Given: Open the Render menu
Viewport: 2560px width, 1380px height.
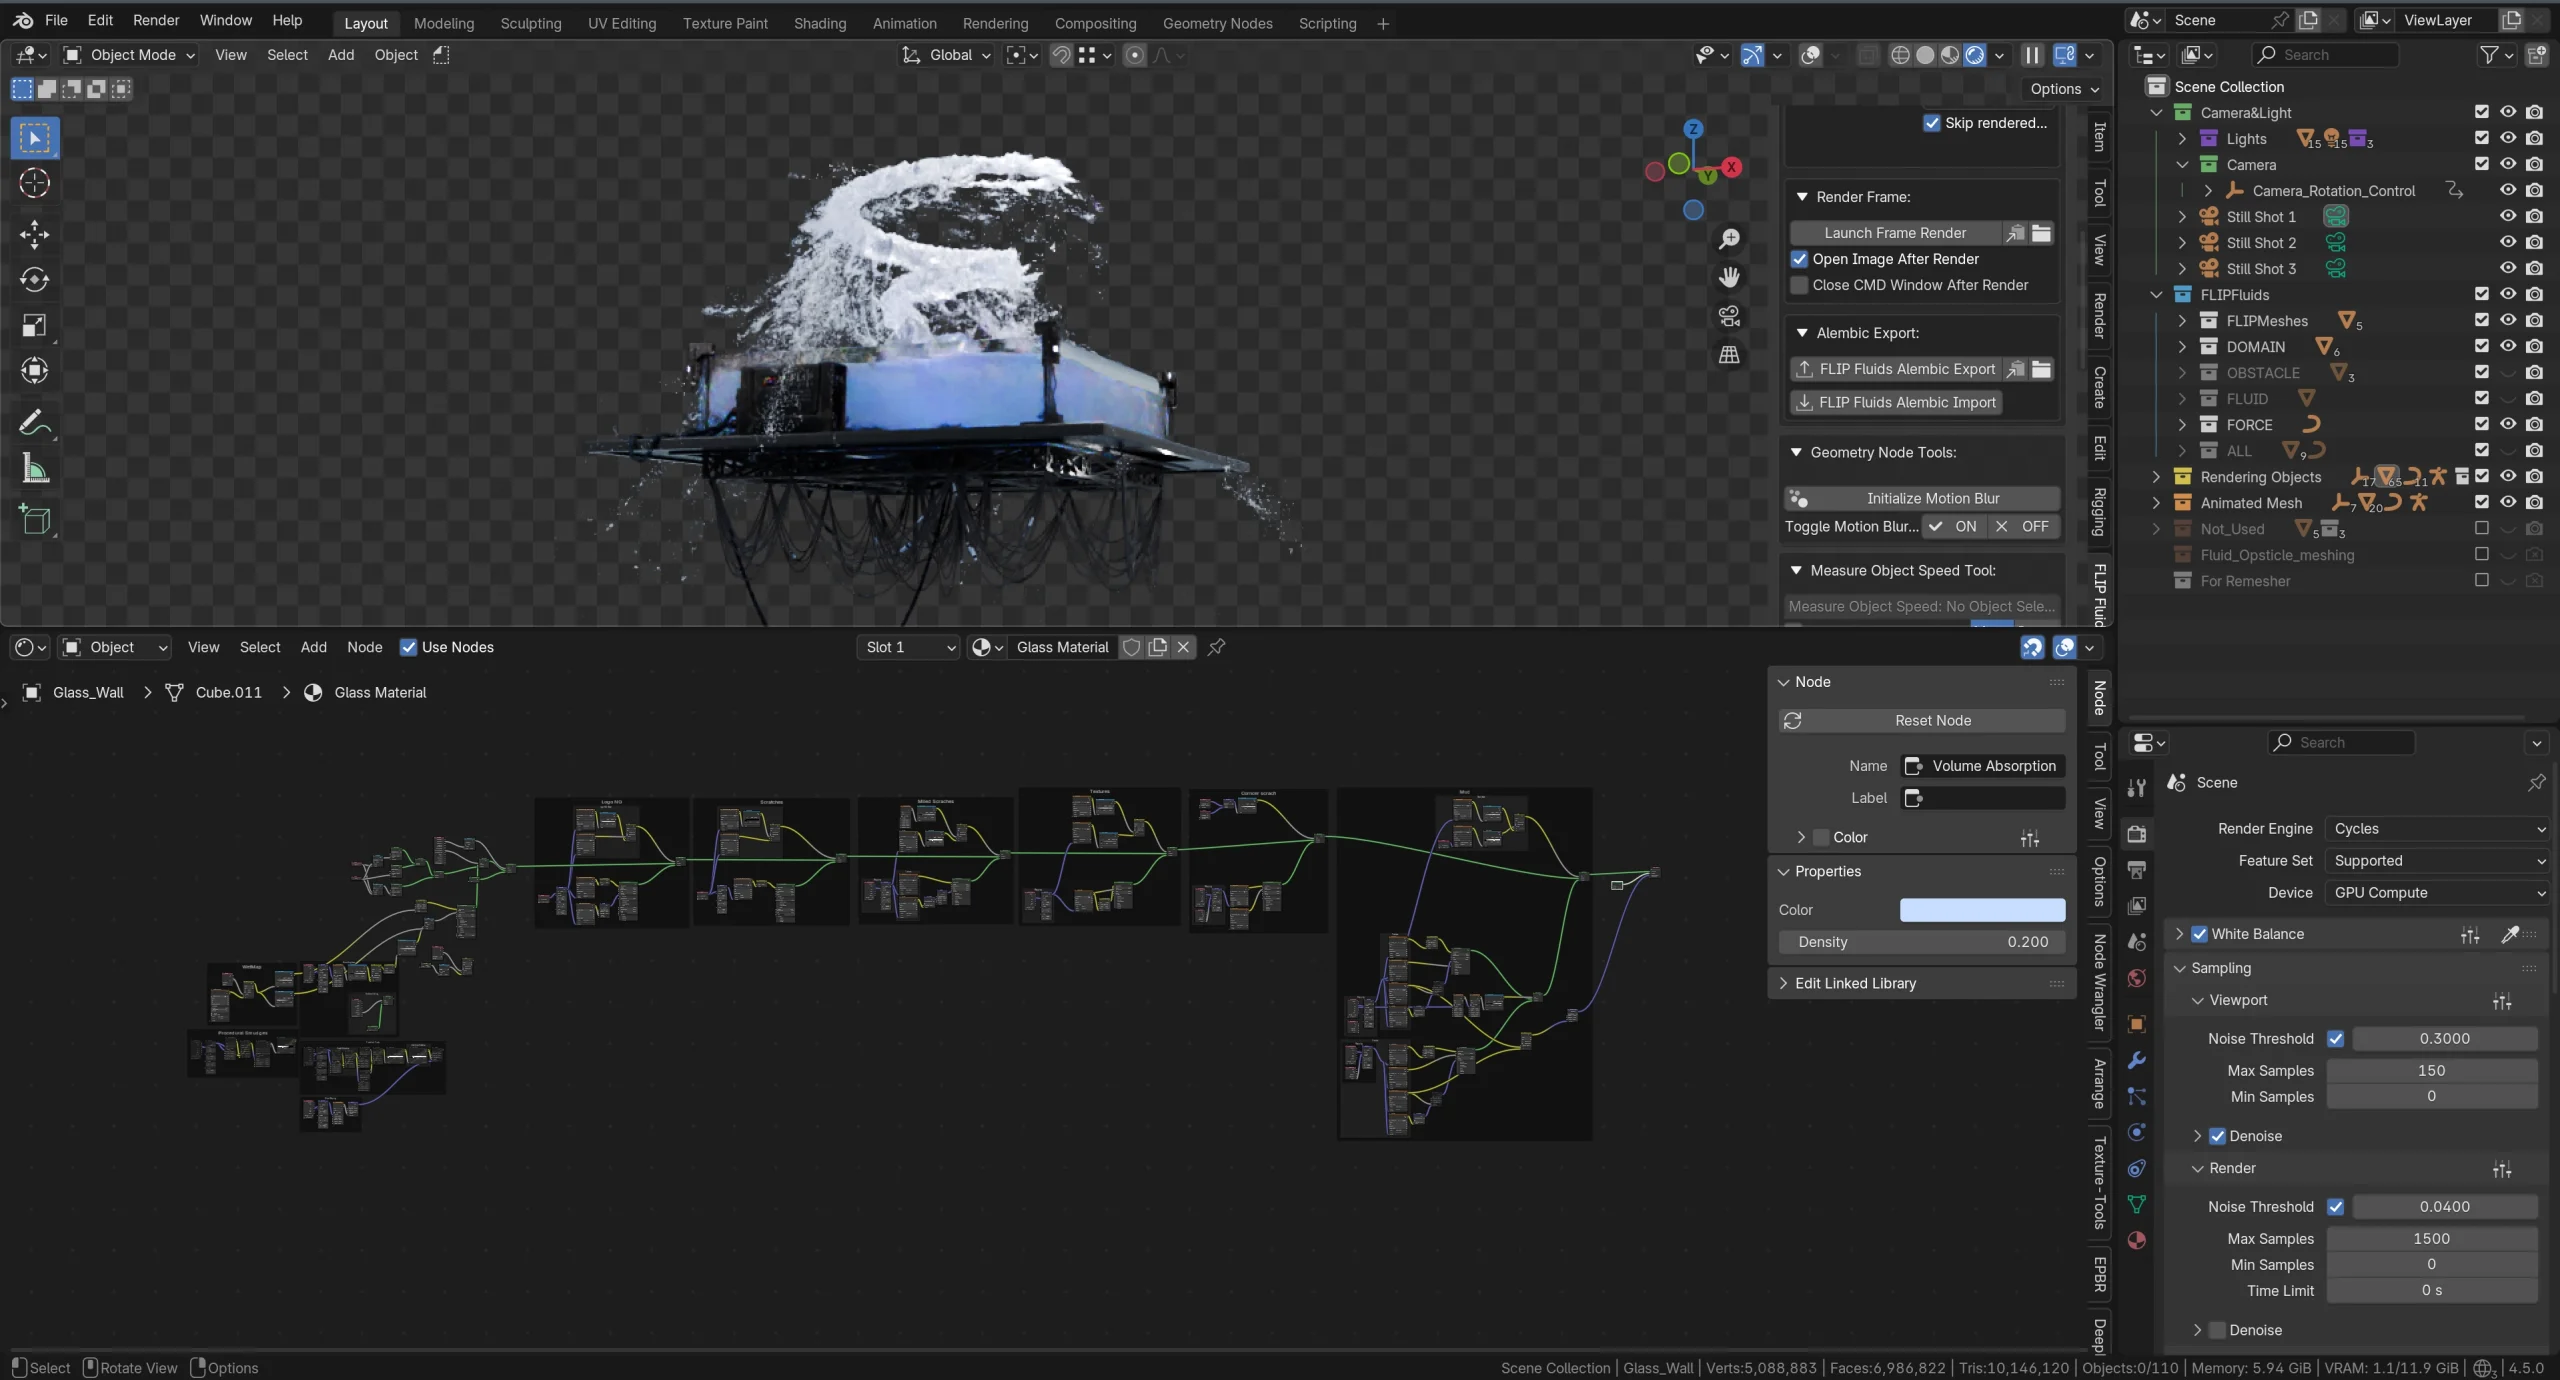Looking at the screenshot, I should click(x=155, y=20).
